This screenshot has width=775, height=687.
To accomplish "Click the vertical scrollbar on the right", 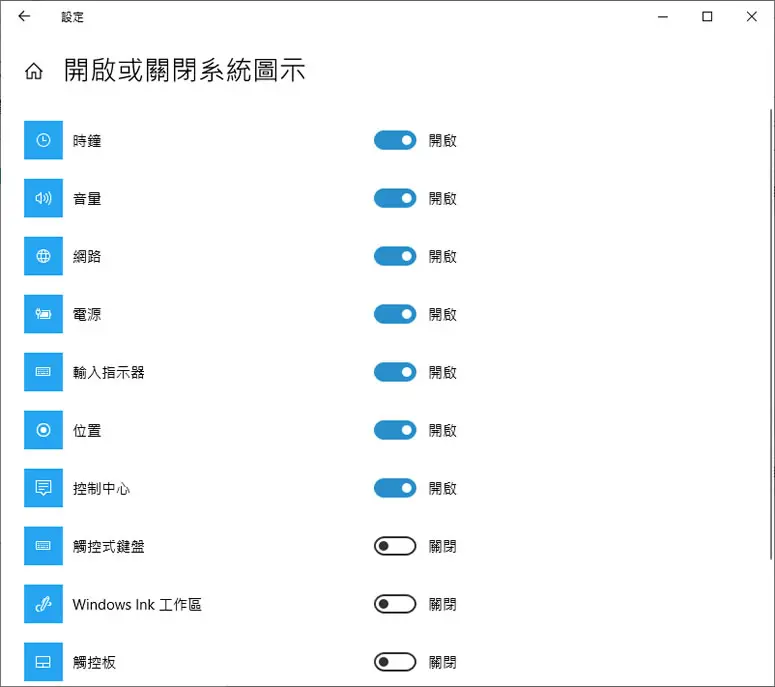I will point(772,334).
